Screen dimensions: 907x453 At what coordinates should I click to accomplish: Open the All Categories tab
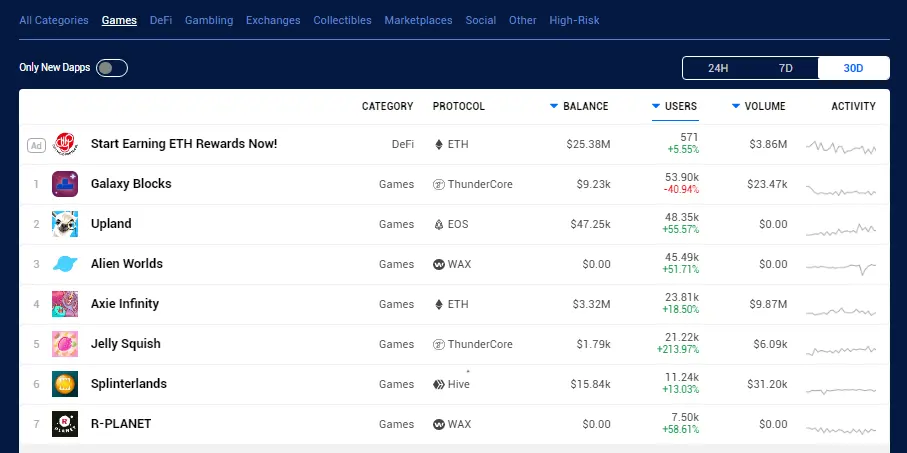(x=54, y=20)
